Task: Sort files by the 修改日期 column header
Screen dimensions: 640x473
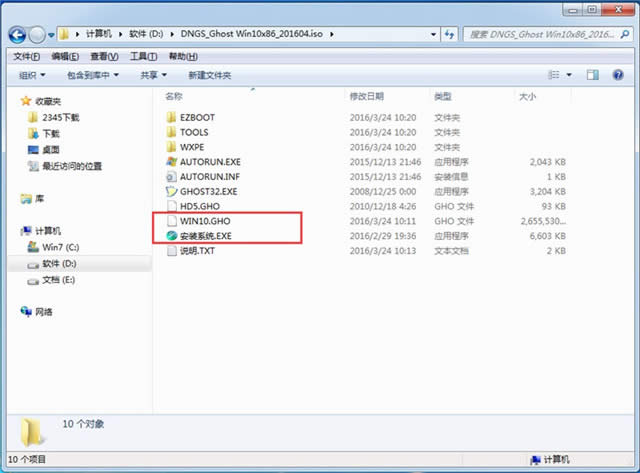Action: point(366,97)
